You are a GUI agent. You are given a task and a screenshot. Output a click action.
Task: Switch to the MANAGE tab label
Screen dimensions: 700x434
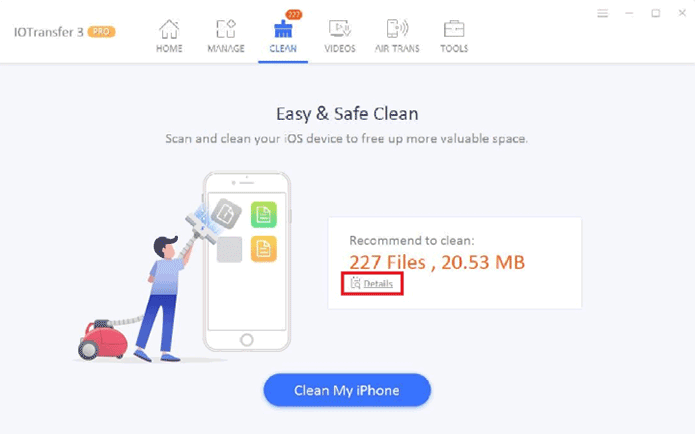click(x=226, y=49)
